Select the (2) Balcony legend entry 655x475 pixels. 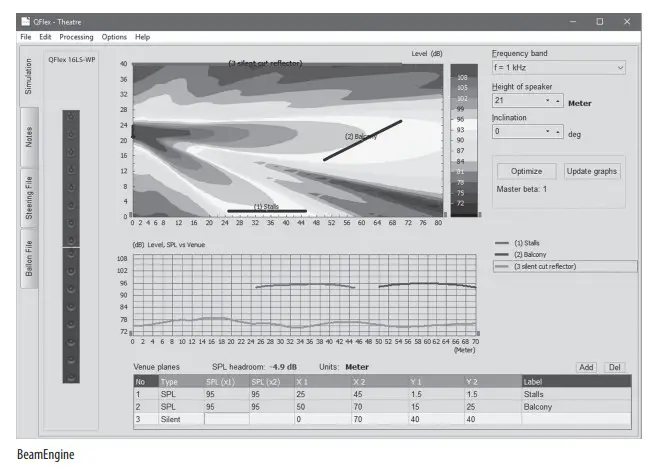(520, 254)
